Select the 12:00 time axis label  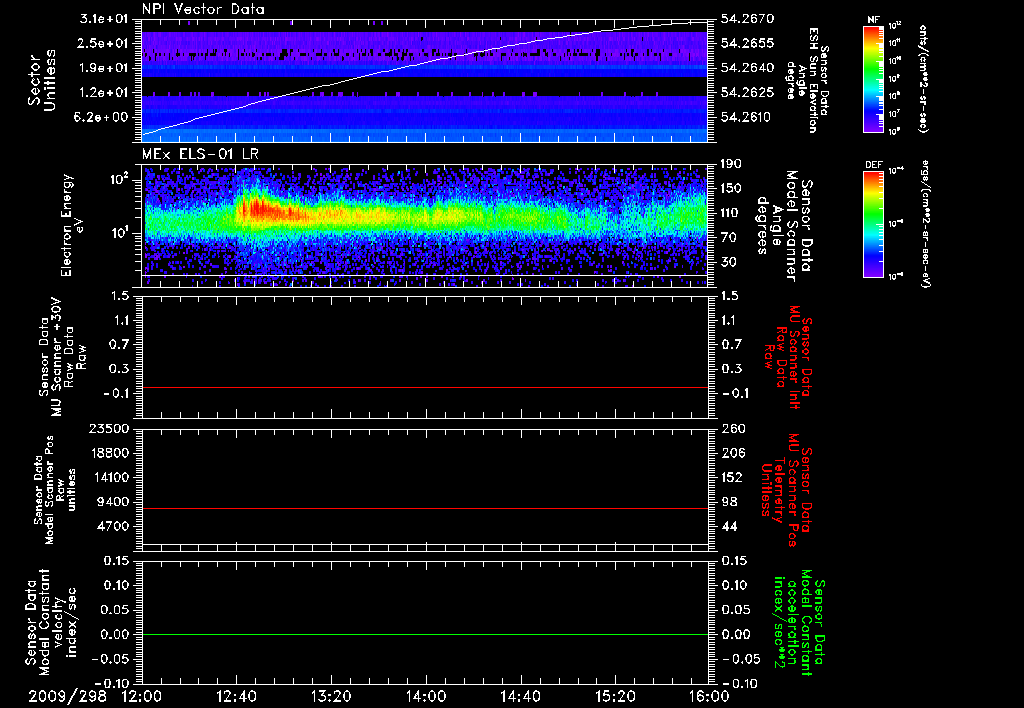tap(142, 695)
